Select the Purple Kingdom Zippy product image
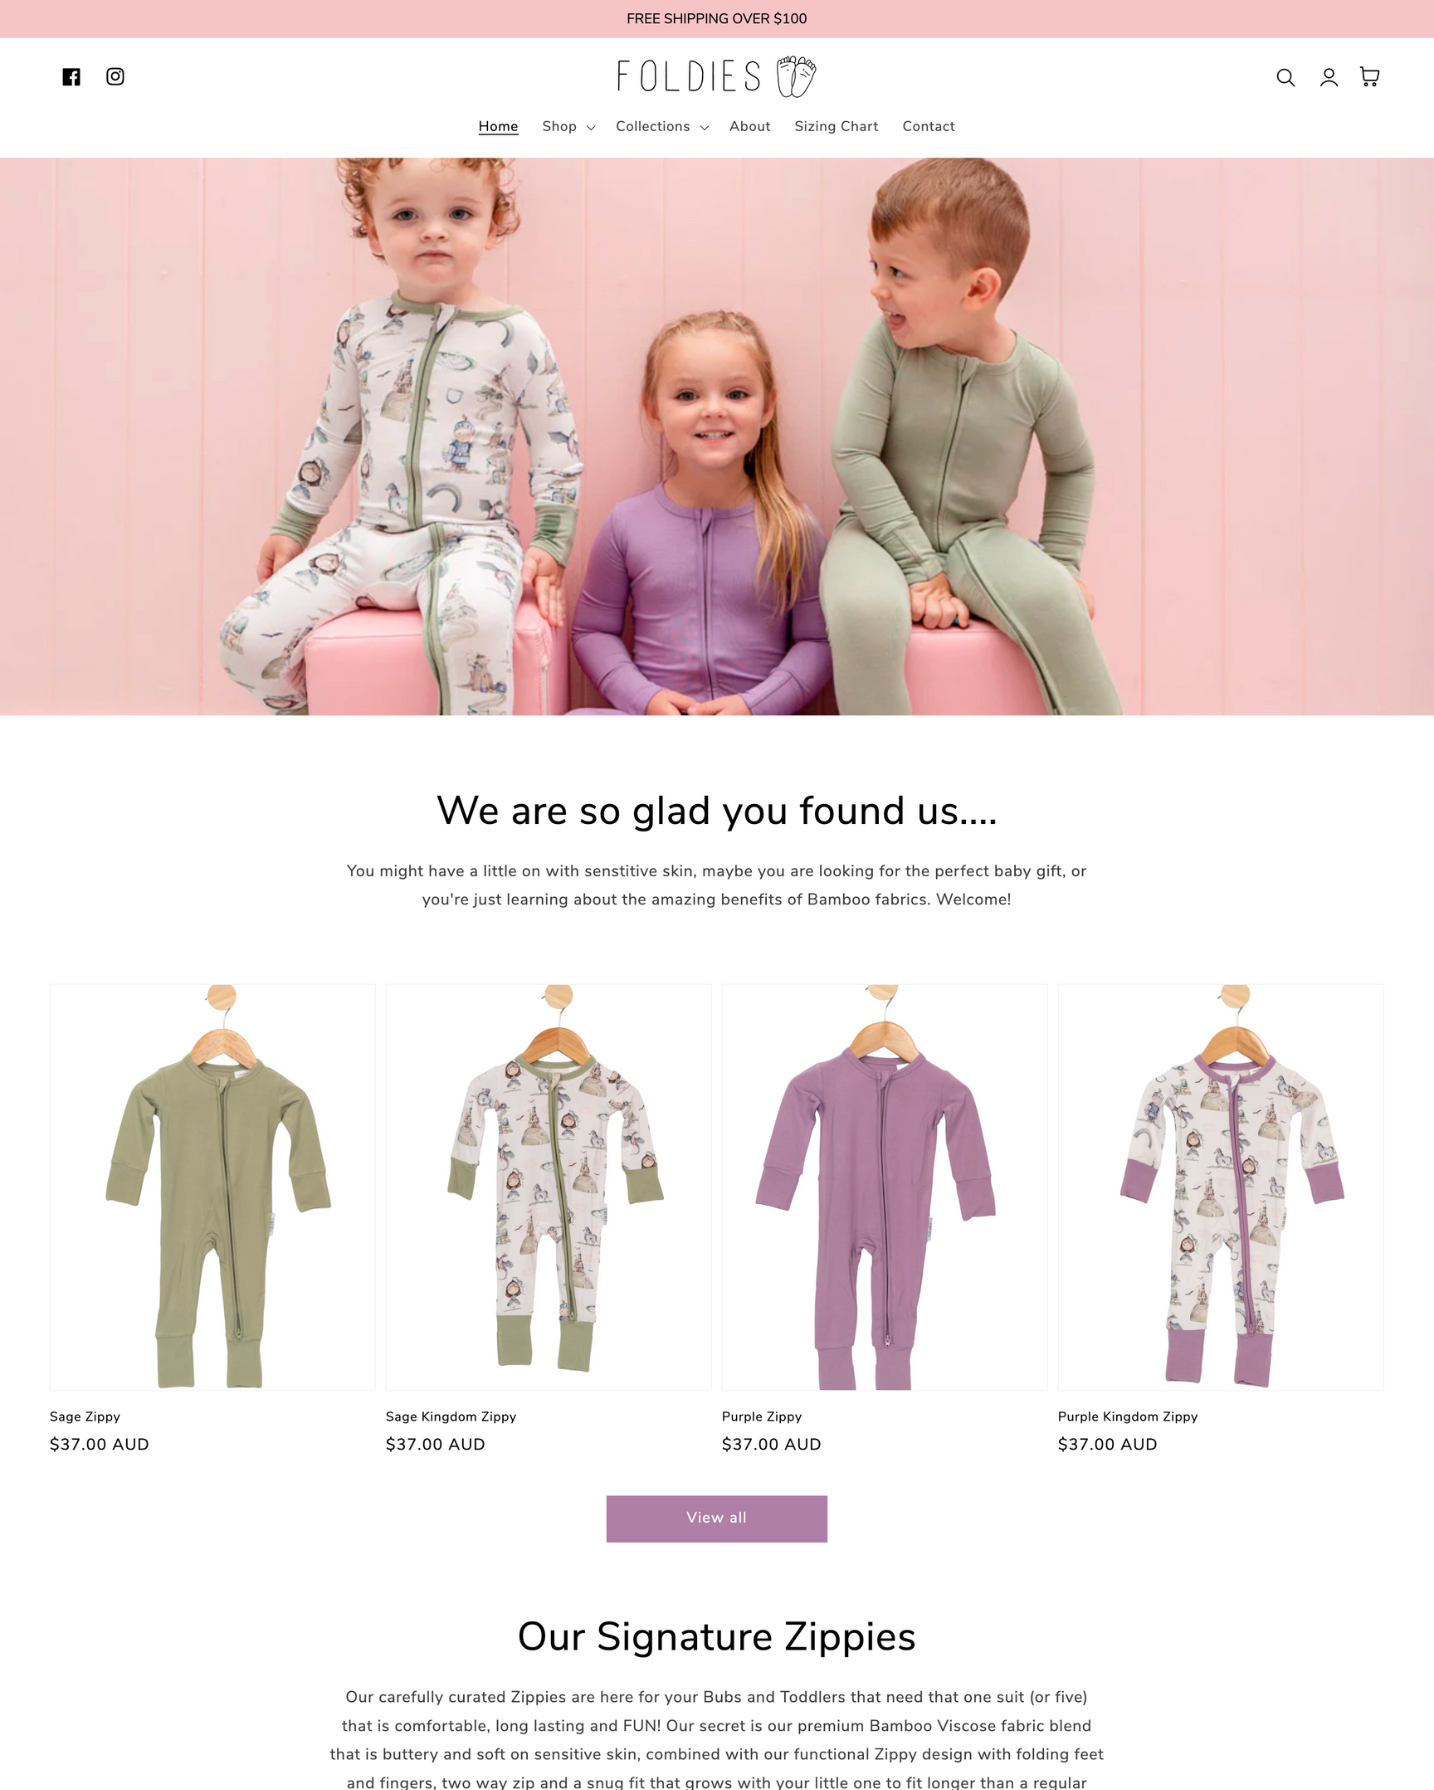The width and height of the screenshot is (1434, 1790). [1220, 1187]
